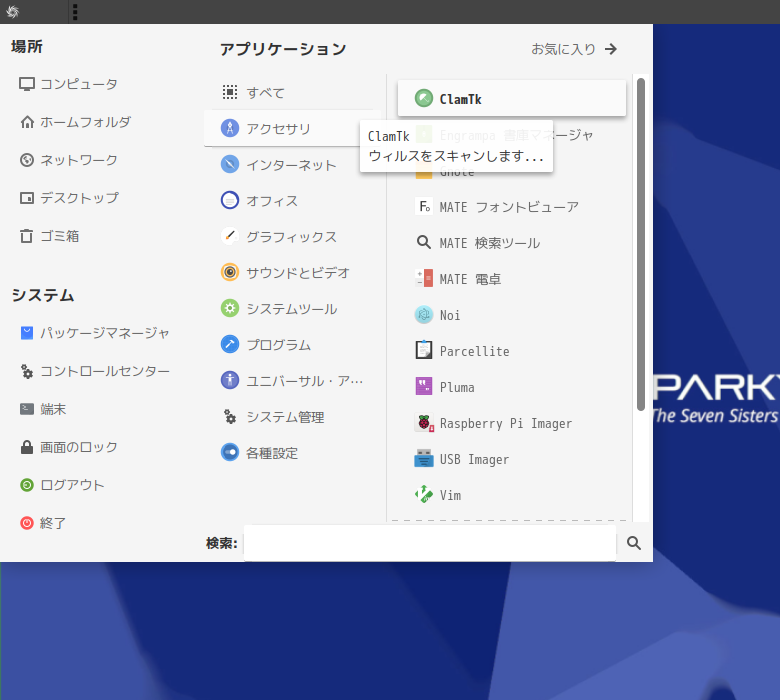Click the Parcellite text entry
The image size is (780, 700).
[475, 351]
